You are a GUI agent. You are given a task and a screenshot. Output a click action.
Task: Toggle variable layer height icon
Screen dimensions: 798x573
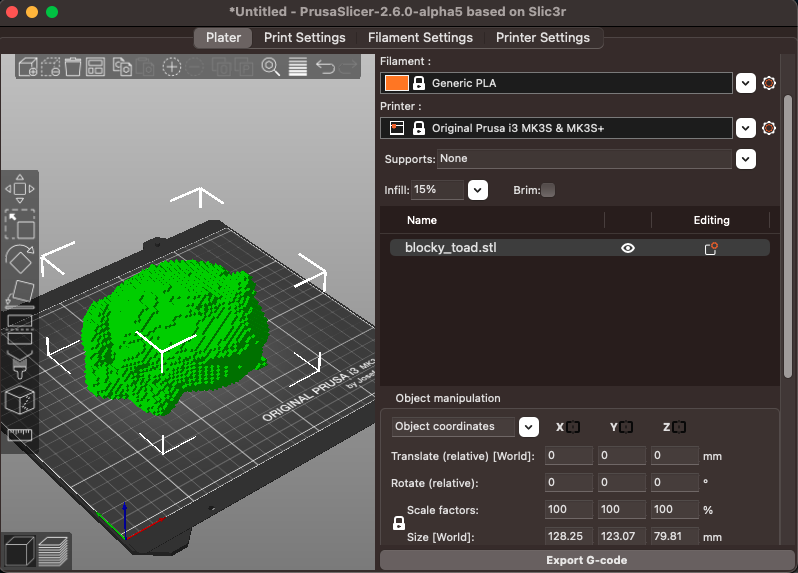pos(298,67)
